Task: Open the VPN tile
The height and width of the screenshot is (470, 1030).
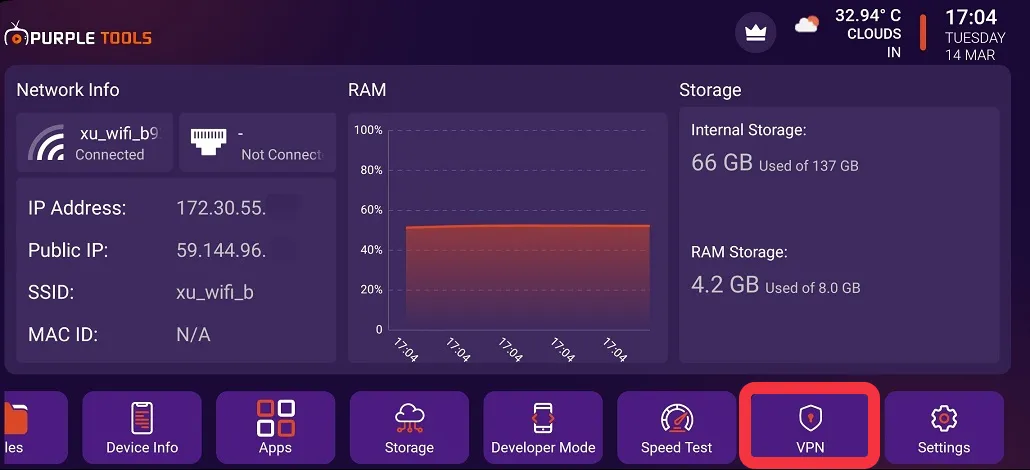Action: pyautogui.click(x=809, y=426)
